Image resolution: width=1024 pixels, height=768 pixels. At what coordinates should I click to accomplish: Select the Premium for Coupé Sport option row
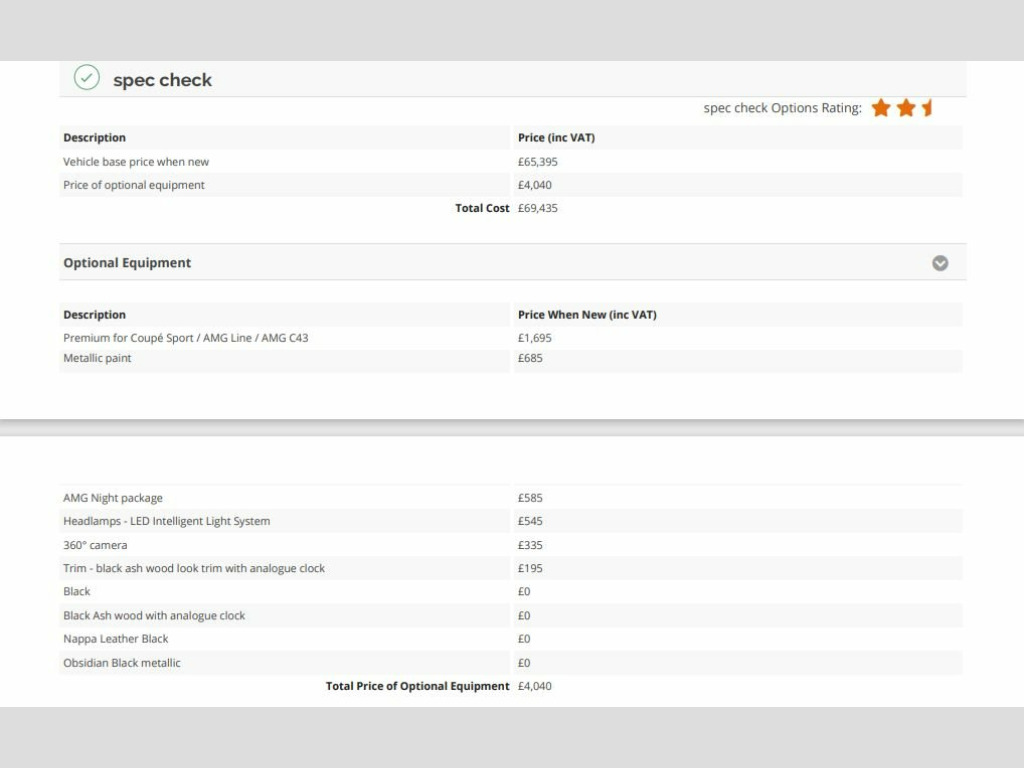(186, 338)
